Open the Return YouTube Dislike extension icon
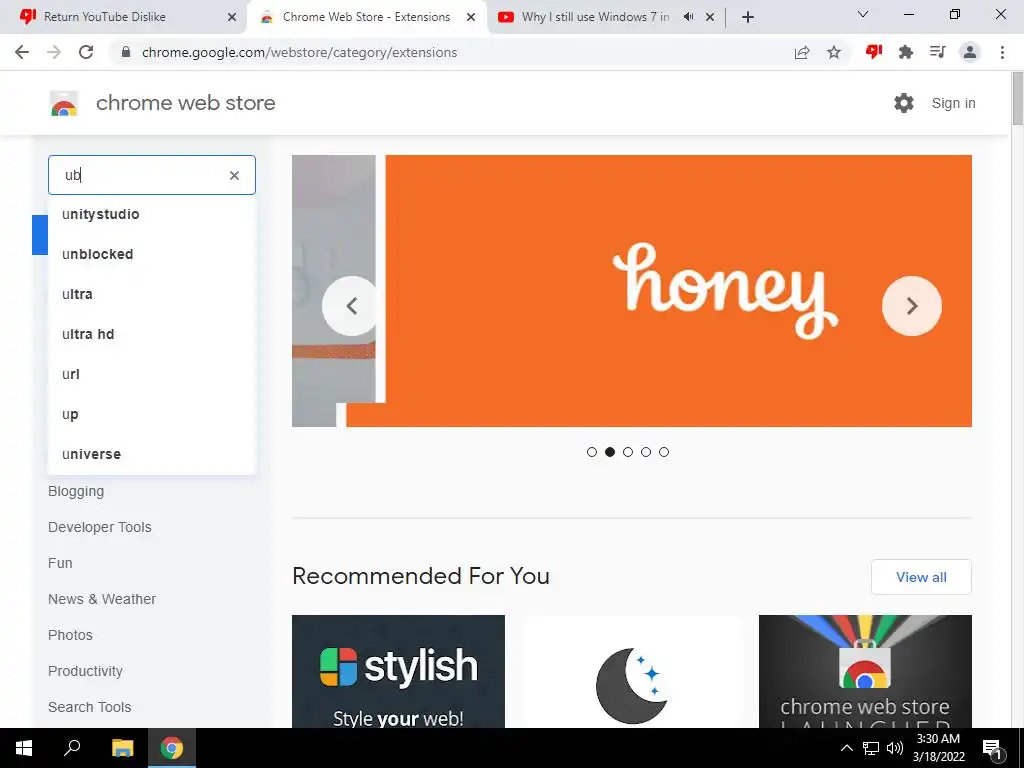 tap(874, 52)
